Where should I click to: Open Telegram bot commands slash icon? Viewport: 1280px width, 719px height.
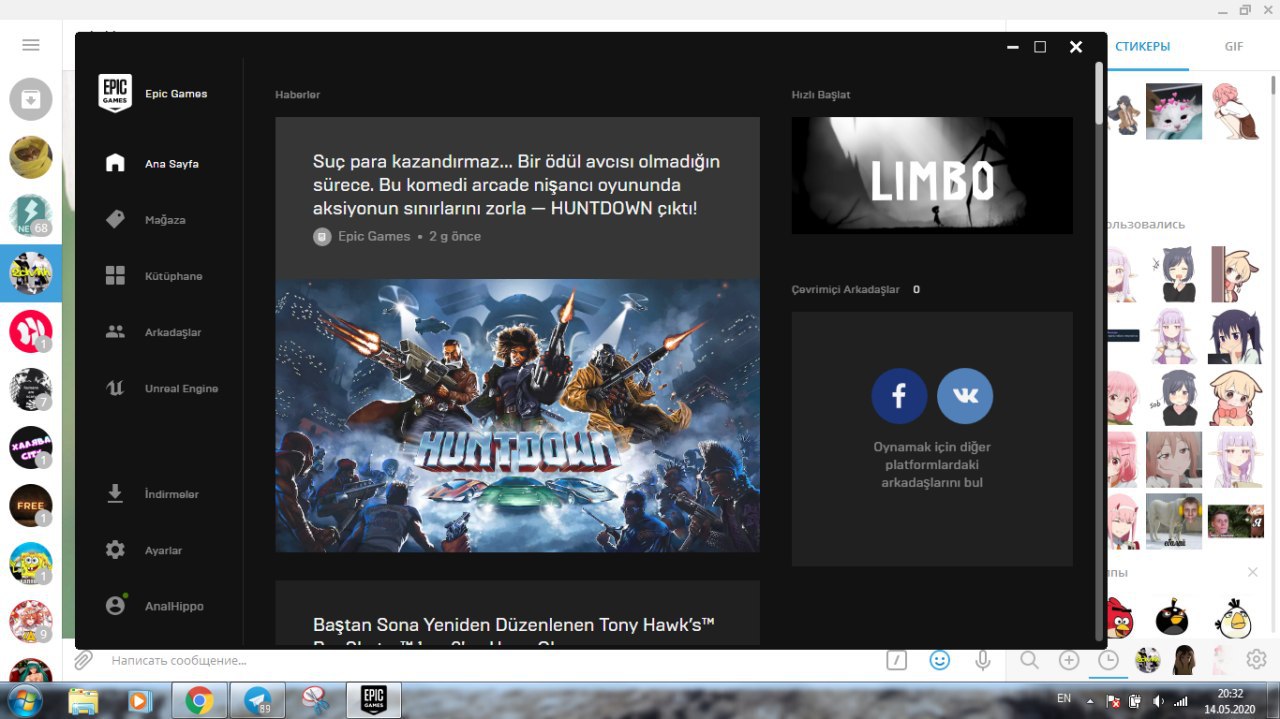click(x=897, y=660)
